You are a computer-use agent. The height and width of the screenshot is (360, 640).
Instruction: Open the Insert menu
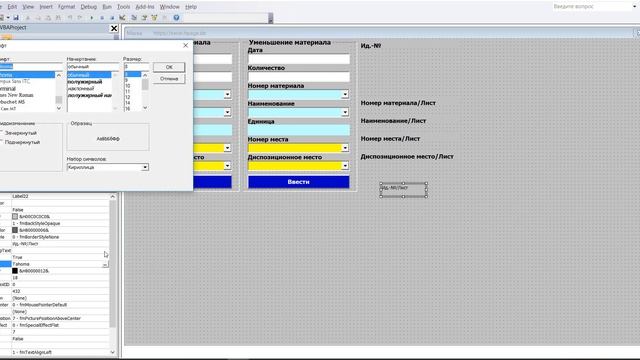pos(46,7)
